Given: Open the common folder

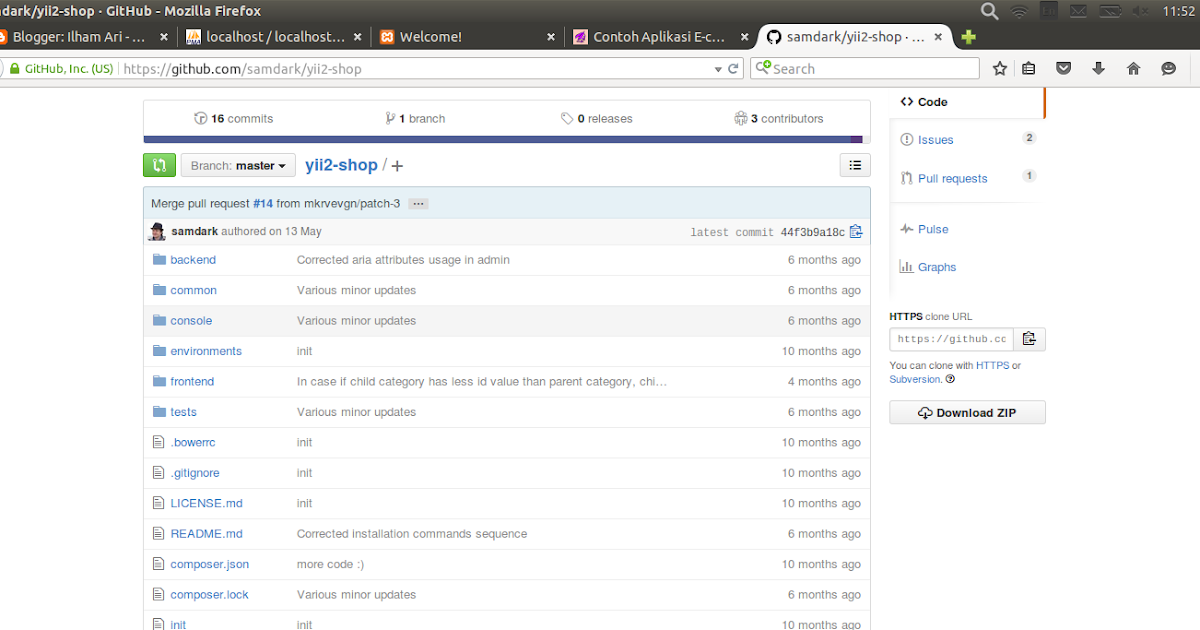Looking at the screenshot, I should pyautogui.click(x=193, y=290).
